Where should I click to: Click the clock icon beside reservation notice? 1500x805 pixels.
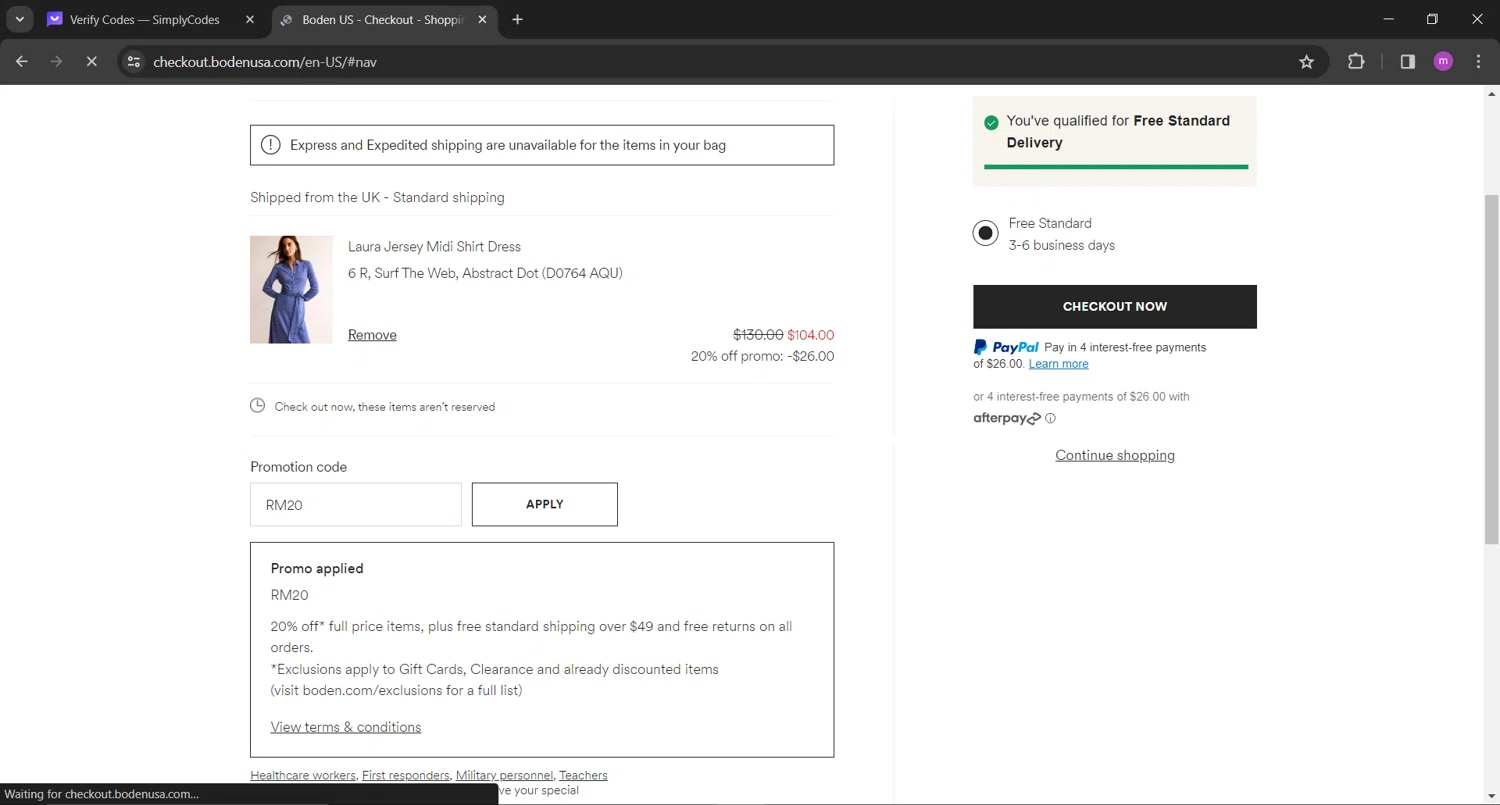[257, 406]
